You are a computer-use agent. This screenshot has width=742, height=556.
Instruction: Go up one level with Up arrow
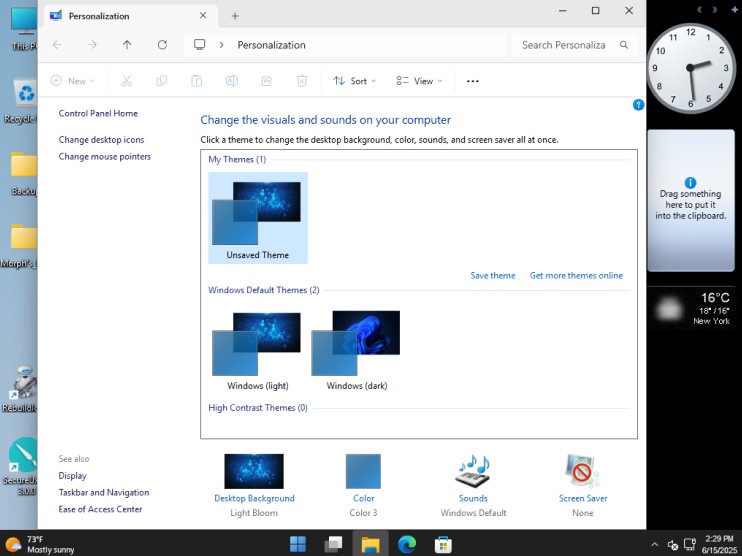point(127,45)
